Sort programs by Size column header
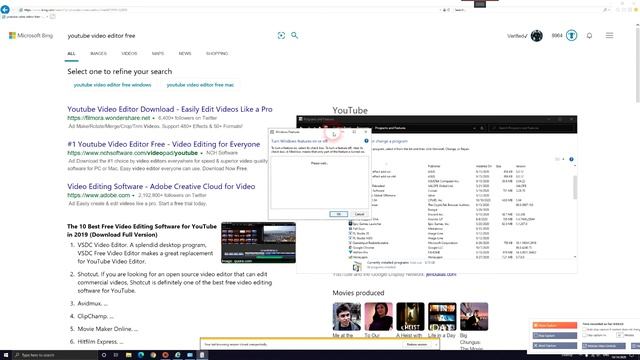The width and height of the screenshot is (640, 360). click(498, 166)
